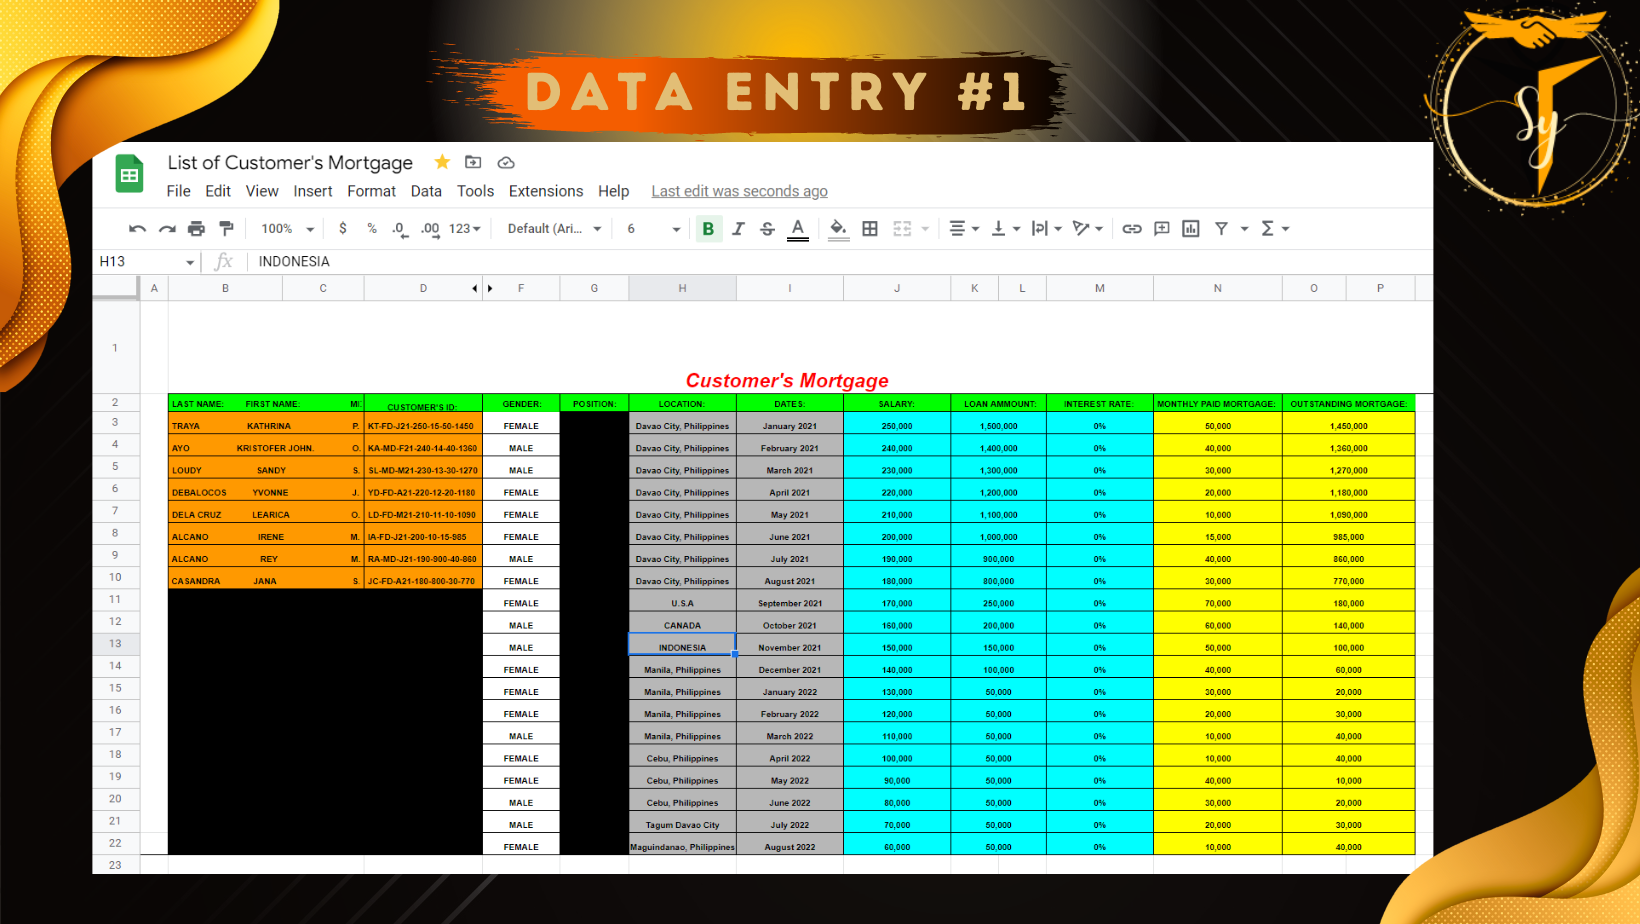This screenshot has height=924, width=1640.
Task: Format as currency with the dollar icon
Action: point(343,229)
